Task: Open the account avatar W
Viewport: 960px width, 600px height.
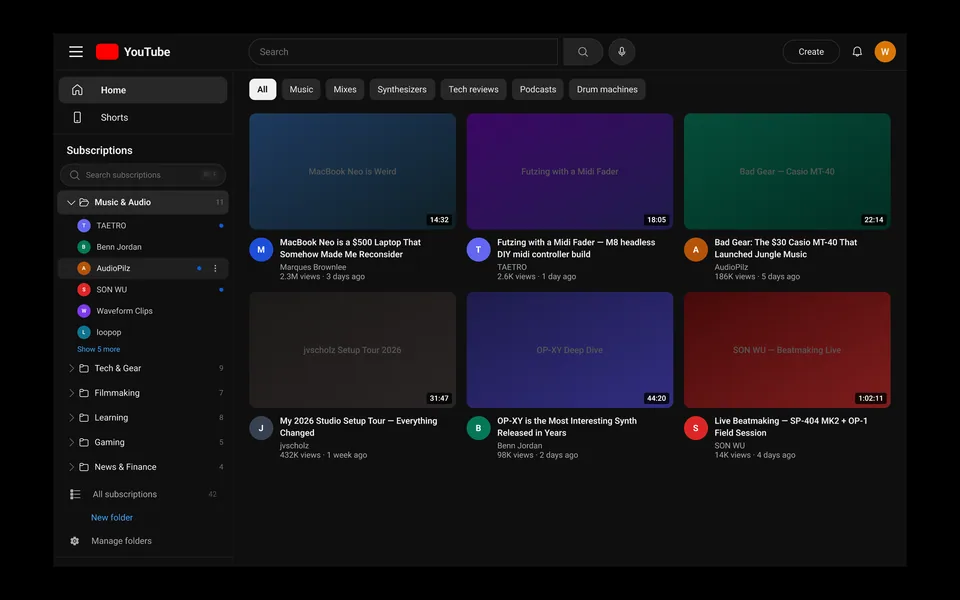Action: pos(885,52)
